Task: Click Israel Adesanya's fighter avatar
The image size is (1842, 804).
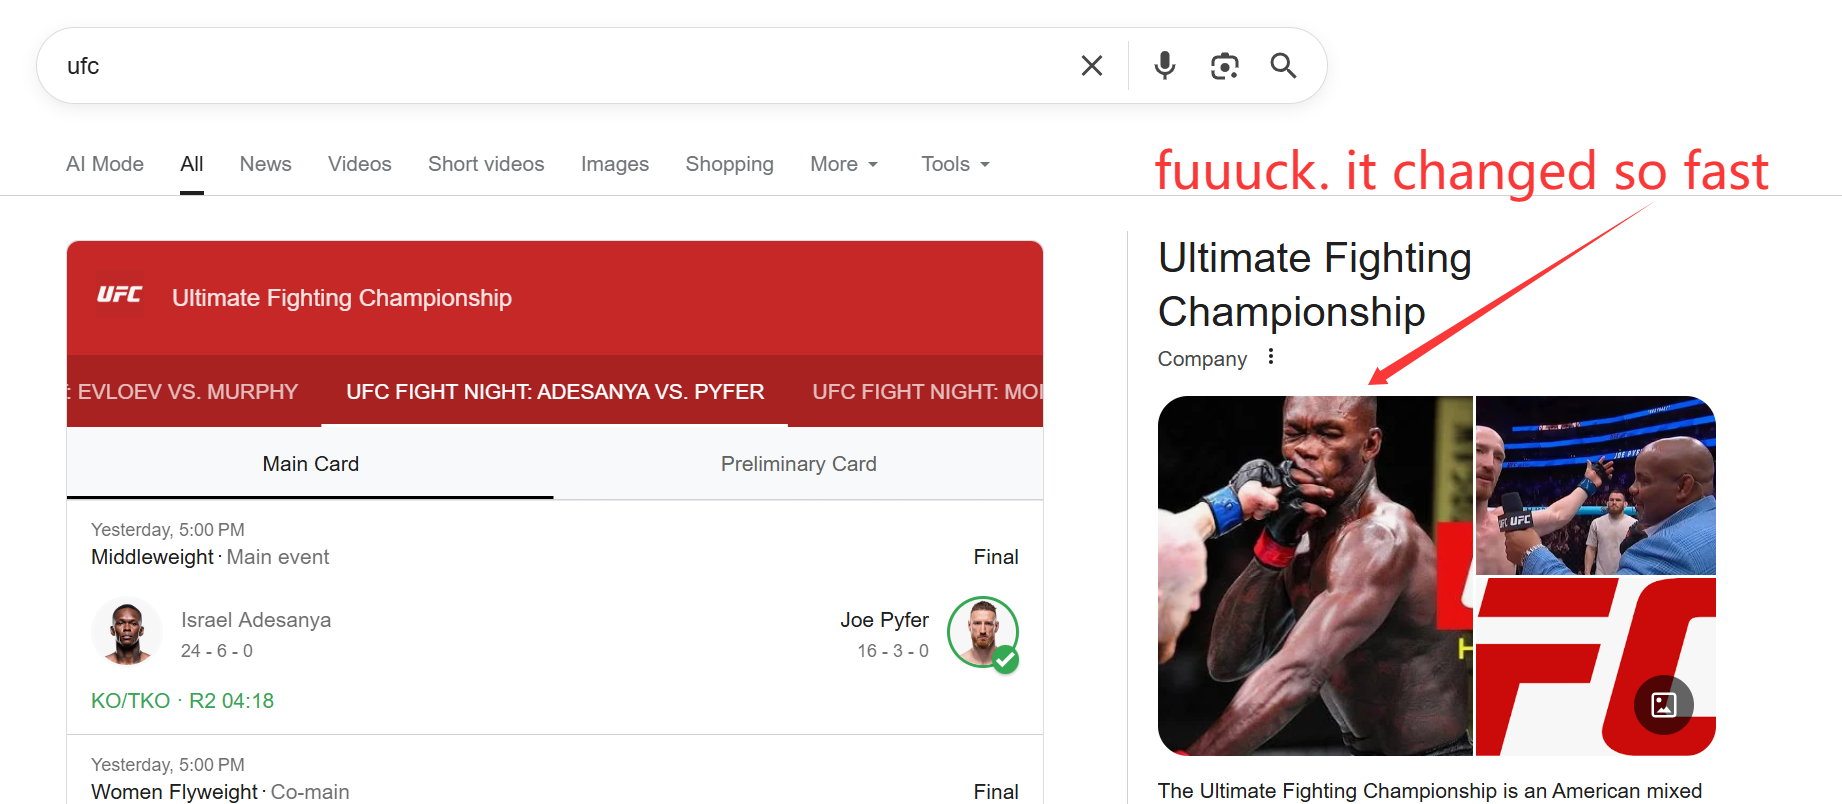Action: (127, 632)
